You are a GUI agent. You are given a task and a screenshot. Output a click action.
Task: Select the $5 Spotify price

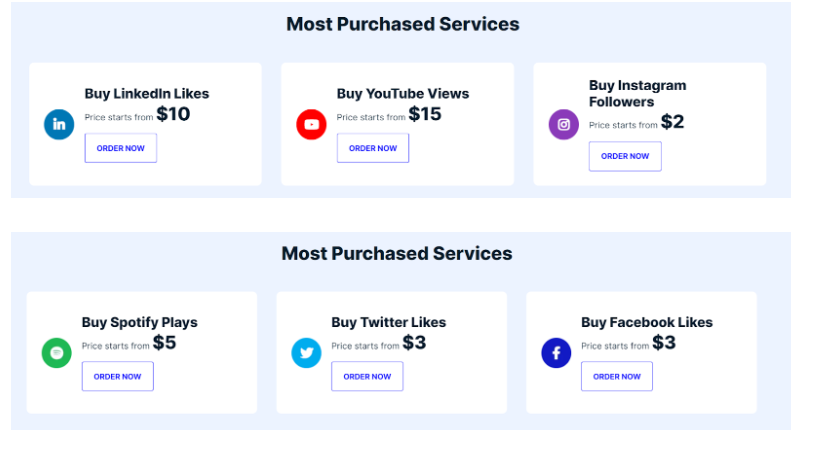pyautogui.click(x=164, y=343)
